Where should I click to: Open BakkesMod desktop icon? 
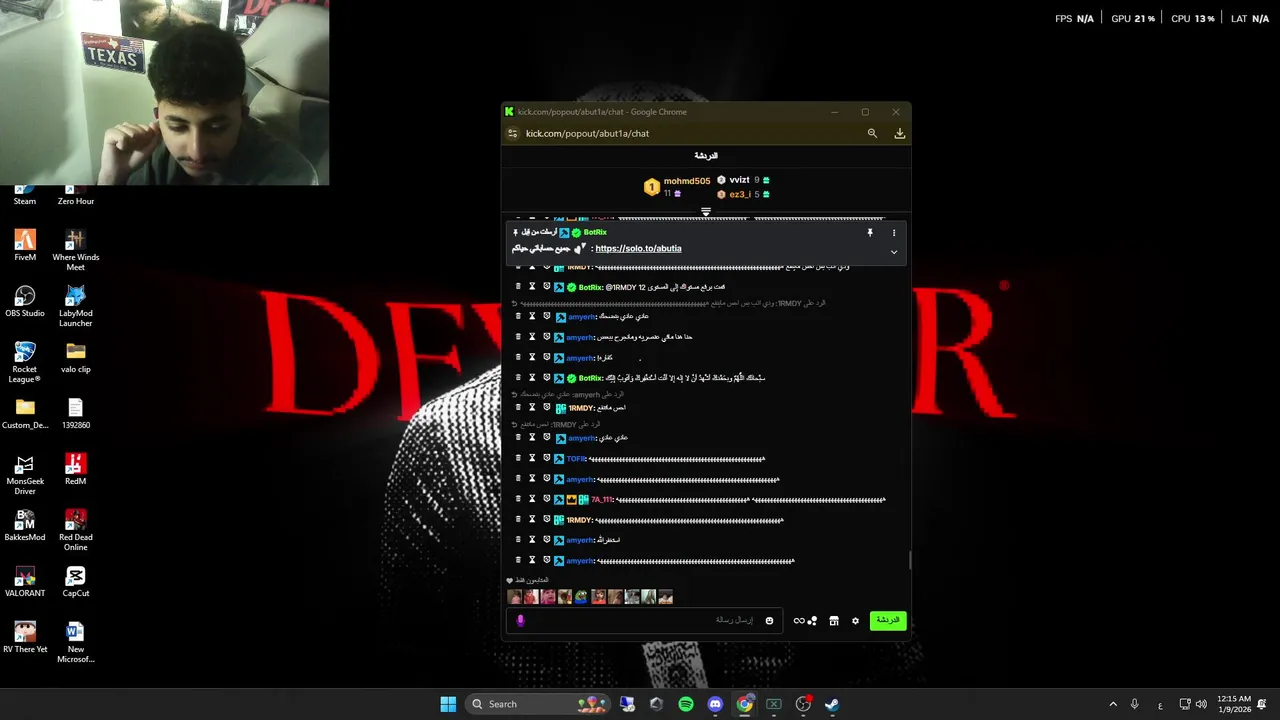[25, 525]
